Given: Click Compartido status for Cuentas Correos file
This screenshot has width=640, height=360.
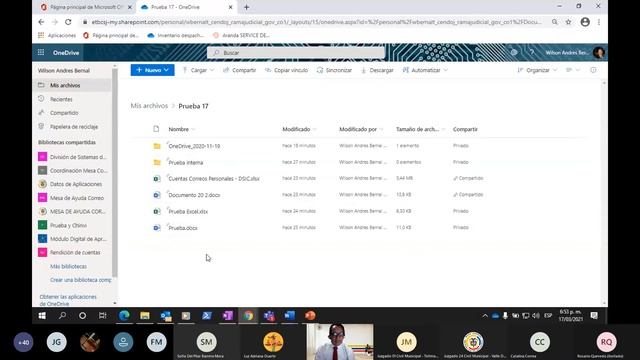Looking at the screenshot, I should point(468,178).
